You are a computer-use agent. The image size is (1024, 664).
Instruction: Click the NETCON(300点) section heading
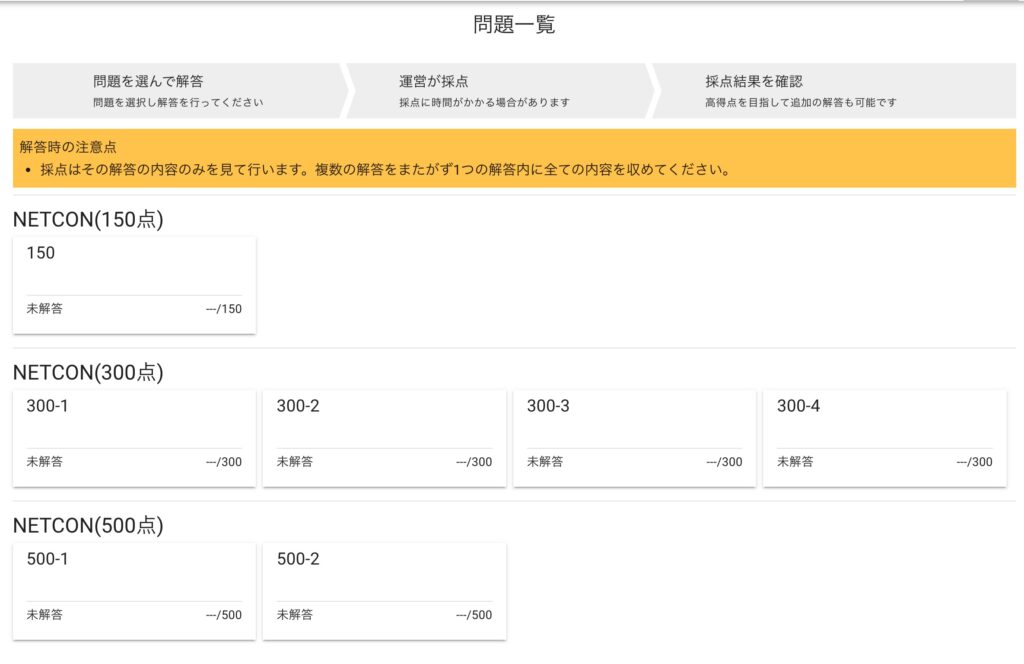click(x=88, y=372)
